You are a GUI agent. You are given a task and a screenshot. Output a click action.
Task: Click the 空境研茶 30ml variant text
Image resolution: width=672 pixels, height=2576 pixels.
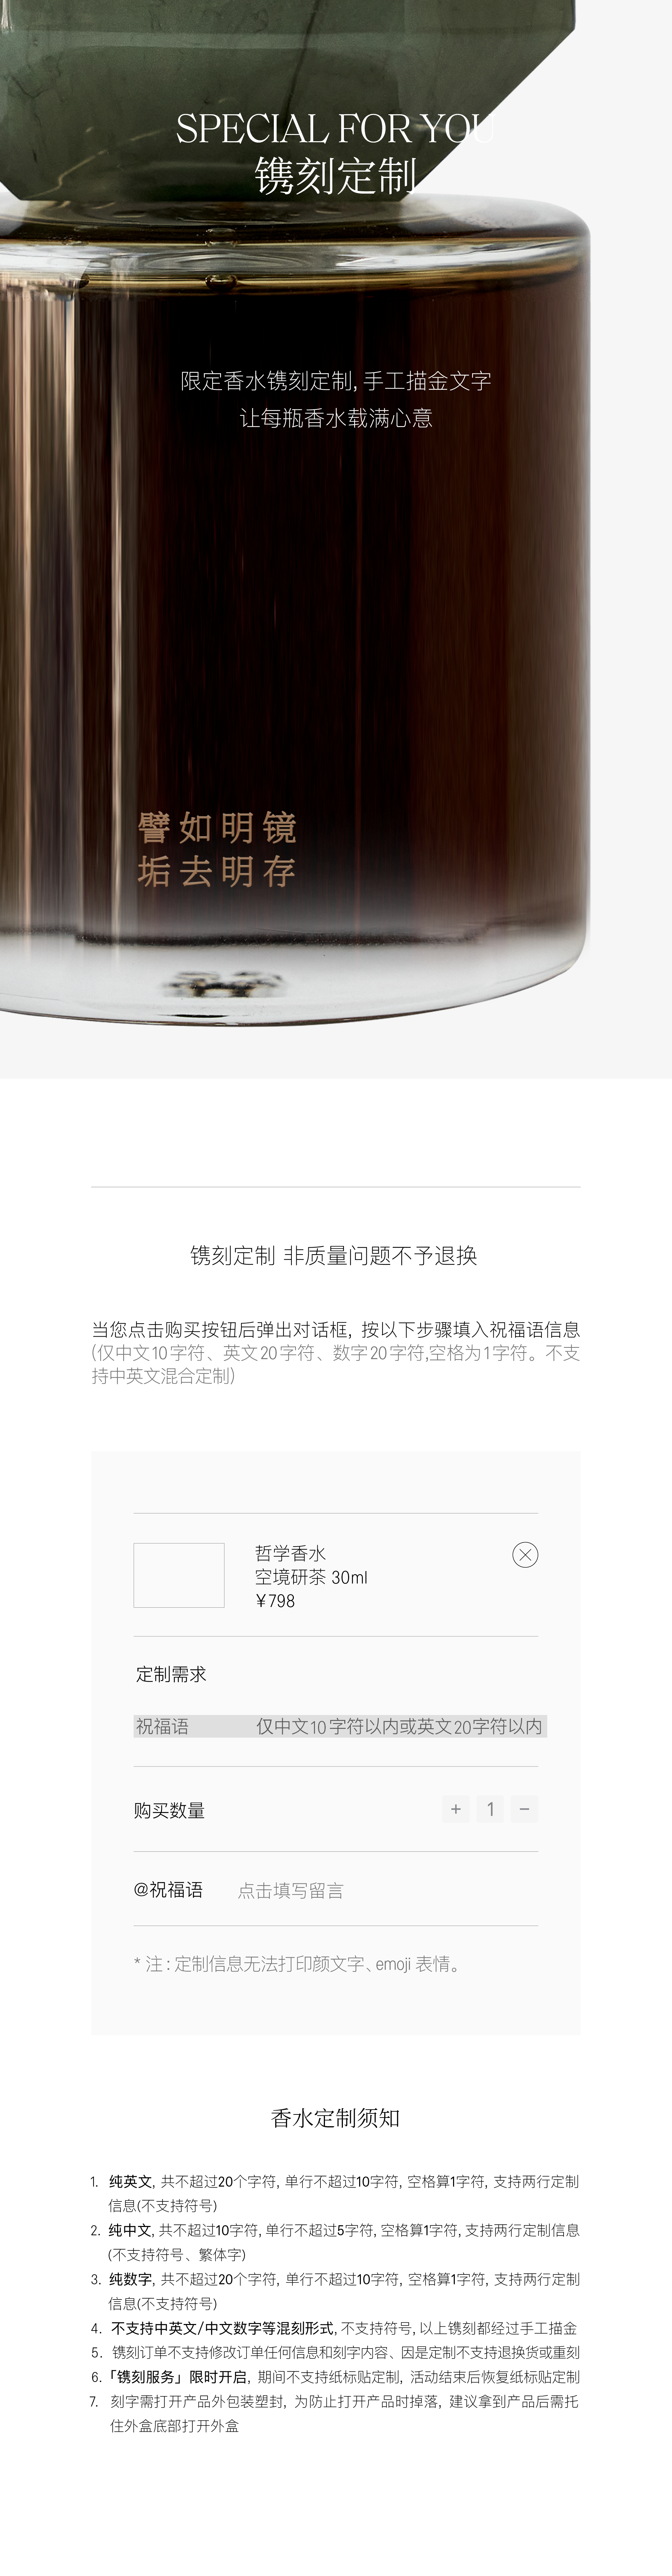click(311, 1577)
